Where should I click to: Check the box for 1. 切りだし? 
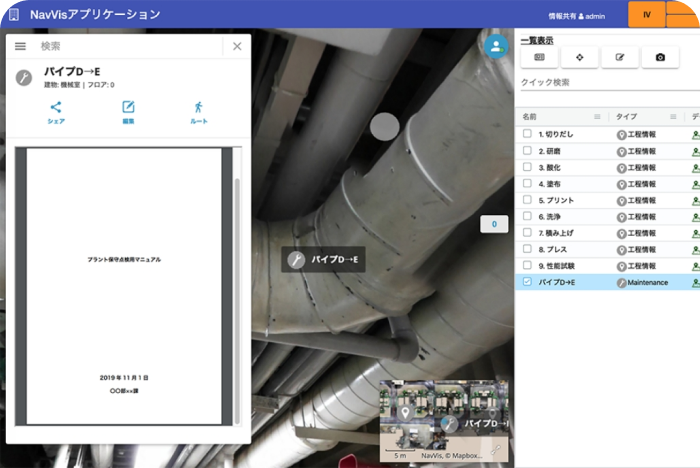527,134
